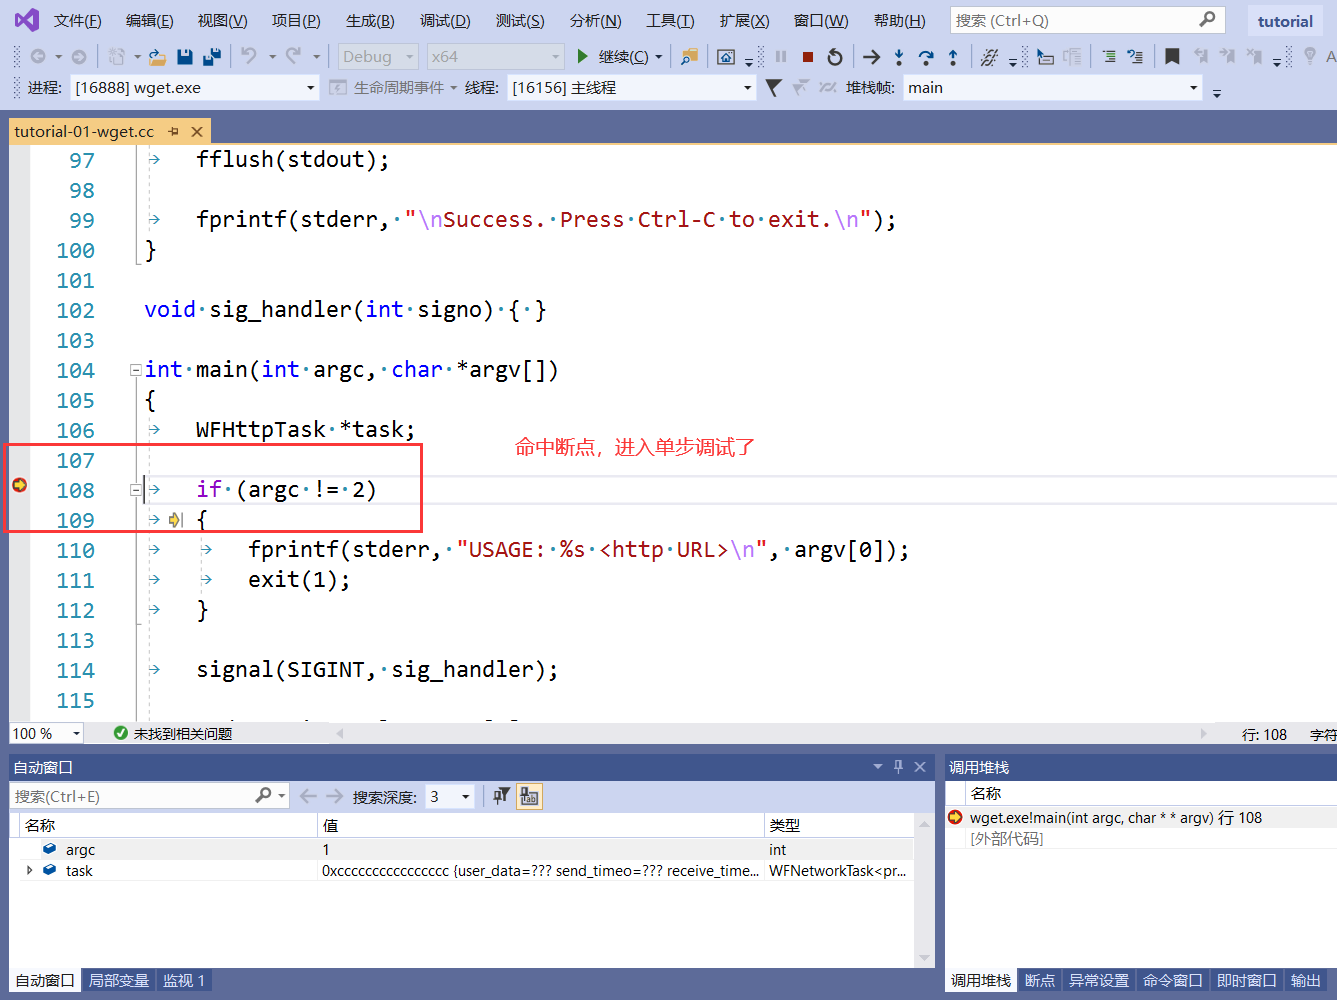Viewport: 1337px width, 1000px height.
Task: Step Out with up arrow icon
Action: 953,57
